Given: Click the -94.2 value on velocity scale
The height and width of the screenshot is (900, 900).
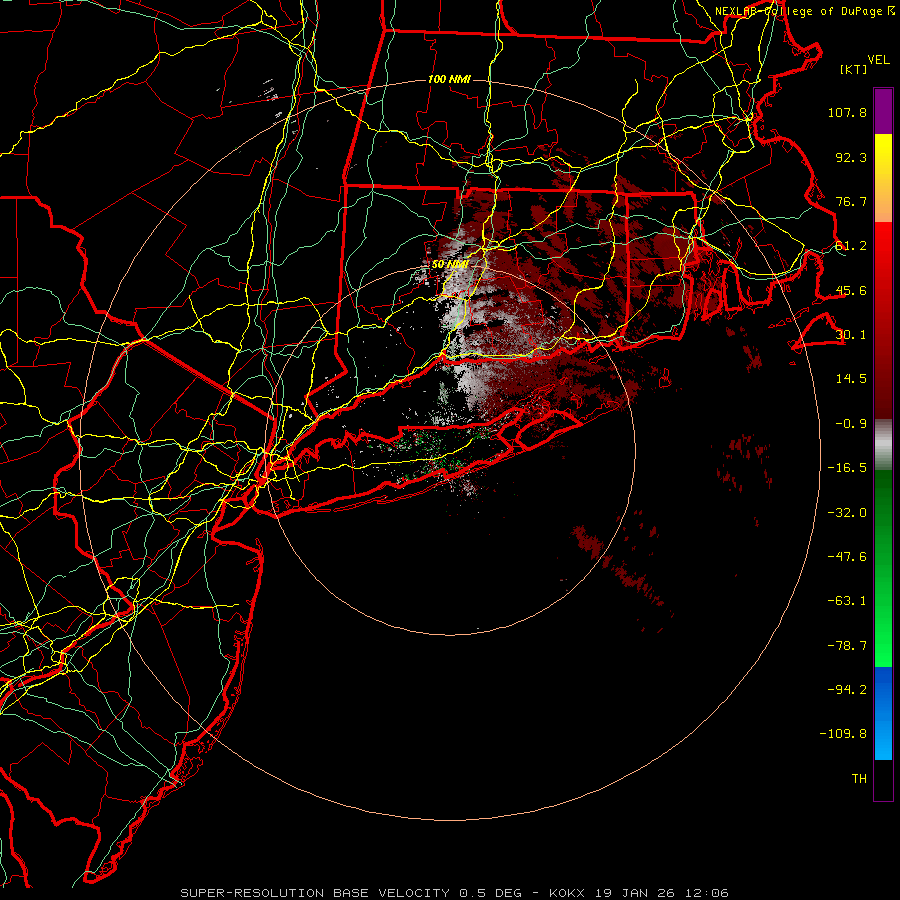Looking at the screenshot, I should (x=847, y=689).
